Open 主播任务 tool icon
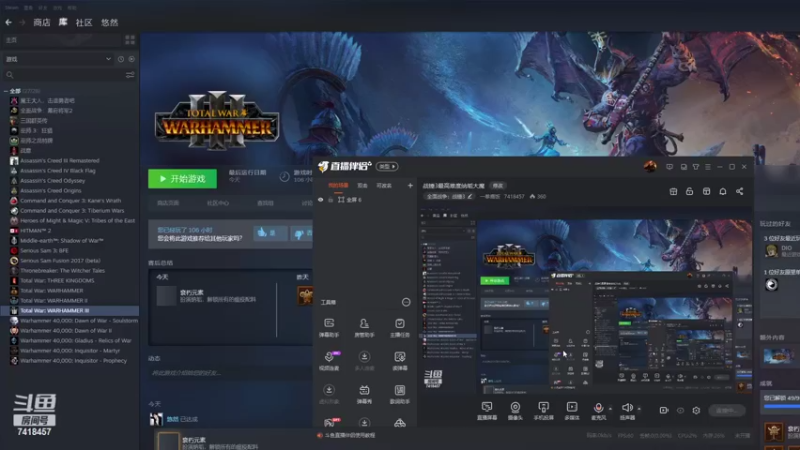This screenshot has height=450, width=800. pos(399,328)
